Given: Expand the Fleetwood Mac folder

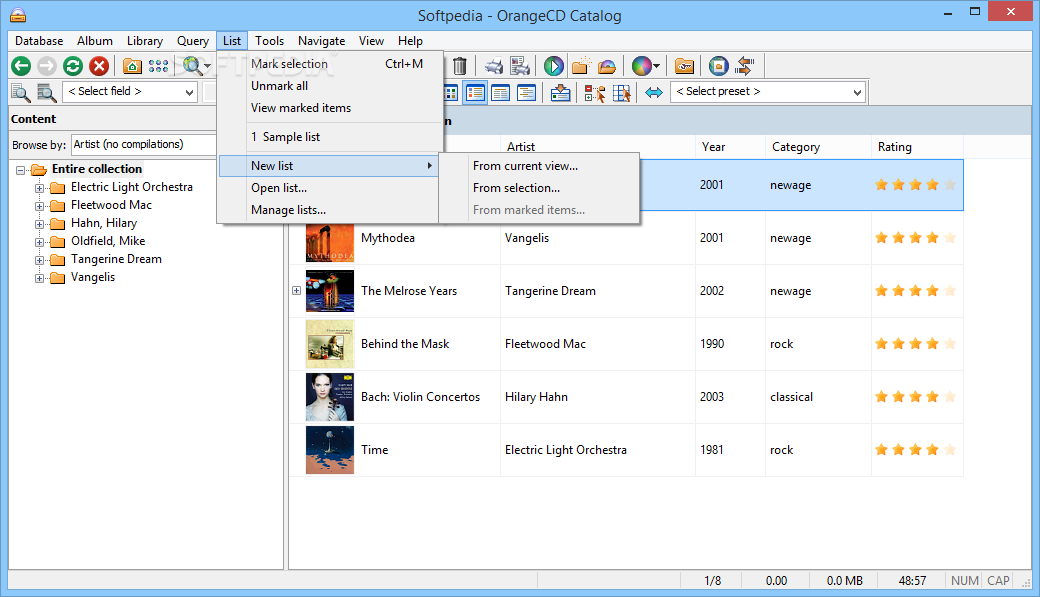Looking at the screenshot, I should (40, 206).
